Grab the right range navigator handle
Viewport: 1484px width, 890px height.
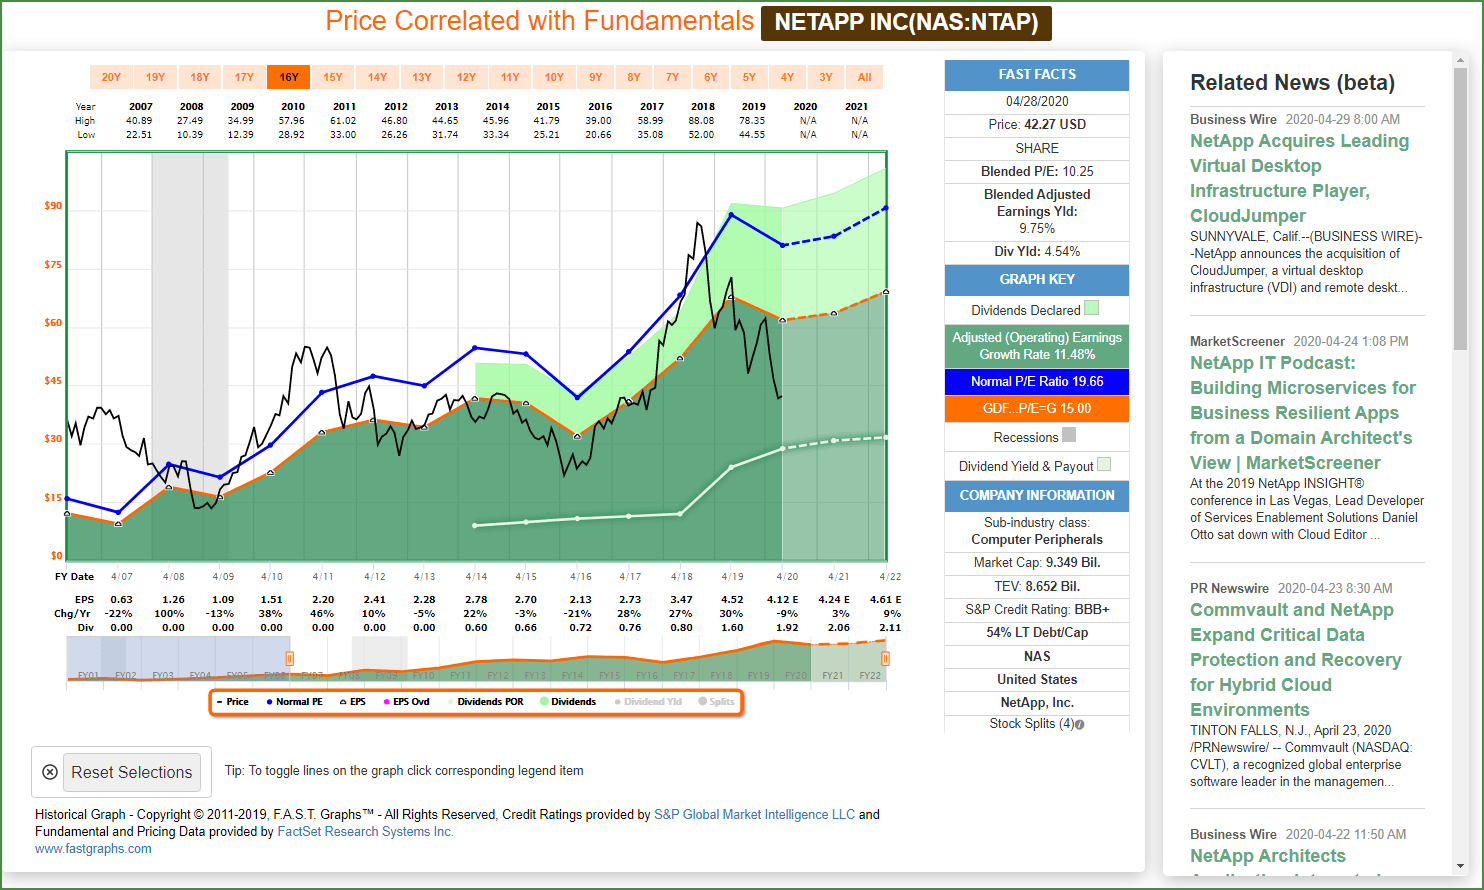tap(885, 658)
